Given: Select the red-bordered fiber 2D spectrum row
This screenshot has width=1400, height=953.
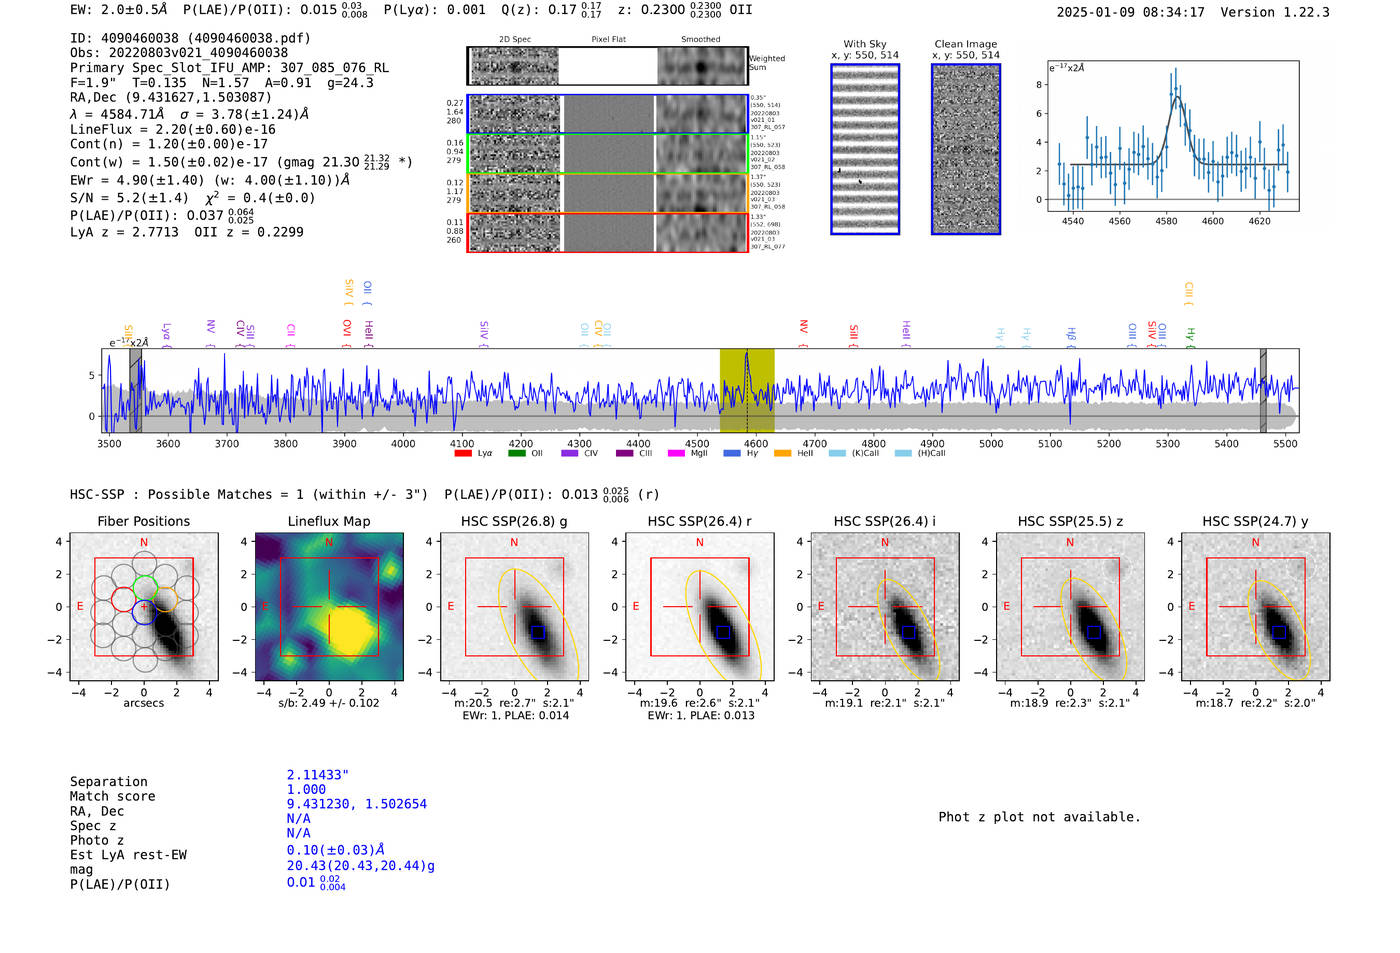Looking at the screenshot, I should 607,232.
